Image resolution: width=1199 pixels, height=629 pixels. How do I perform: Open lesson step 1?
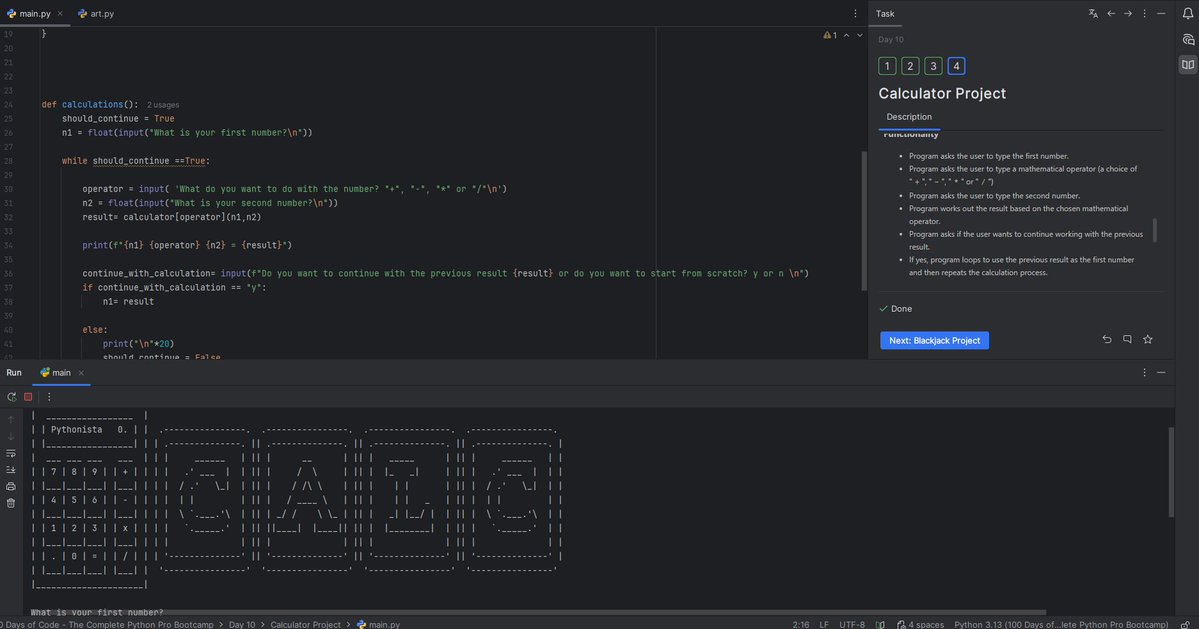887,66
